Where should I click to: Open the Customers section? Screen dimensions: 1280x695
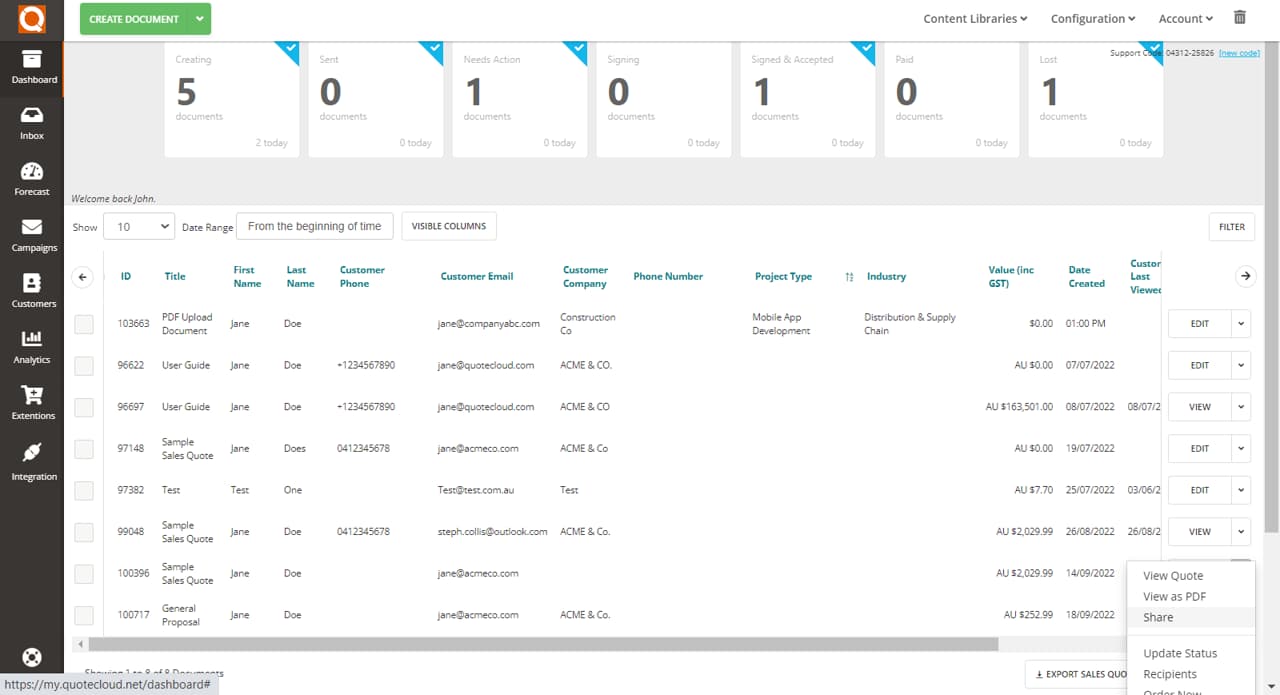(x=32, y=288)
